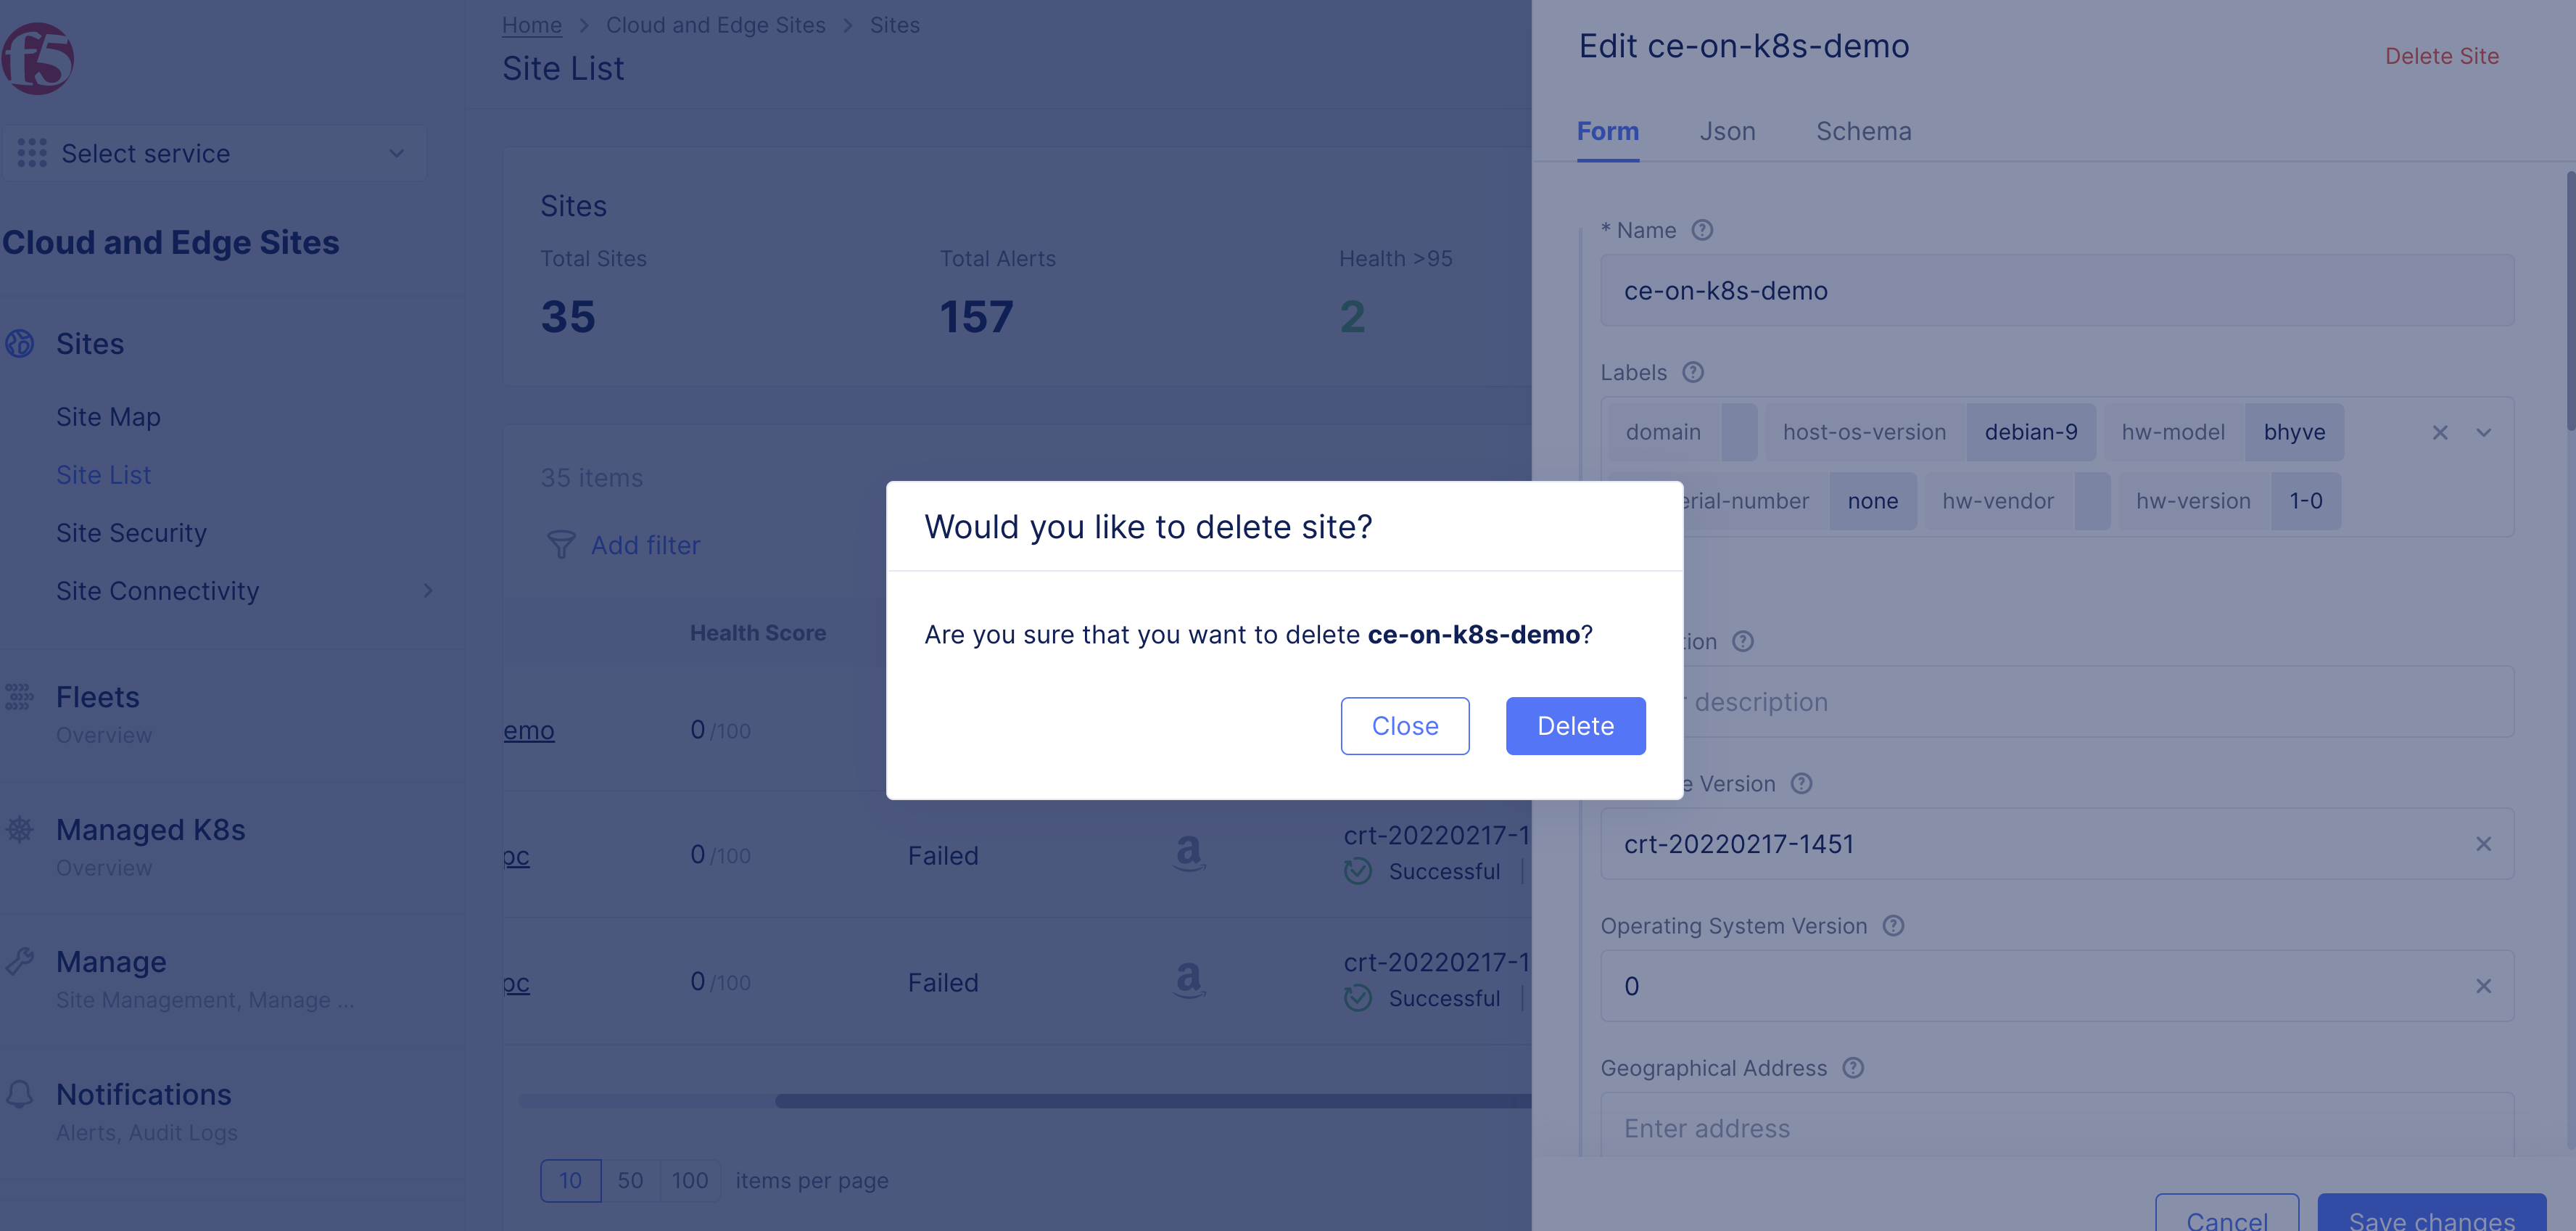Click the help icon next to Name
Screen dimensions: 2576x1231
click(x=1702, y=230)
